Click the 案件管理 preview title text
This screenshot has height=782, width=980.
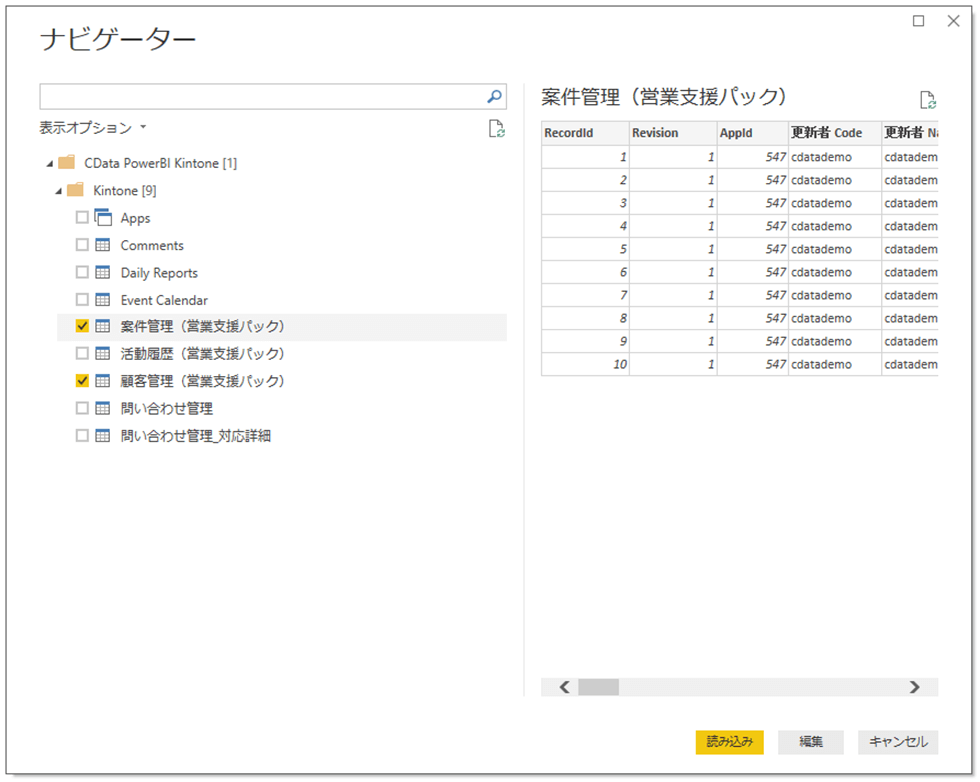pyautogui.click(x=664, y=97)
